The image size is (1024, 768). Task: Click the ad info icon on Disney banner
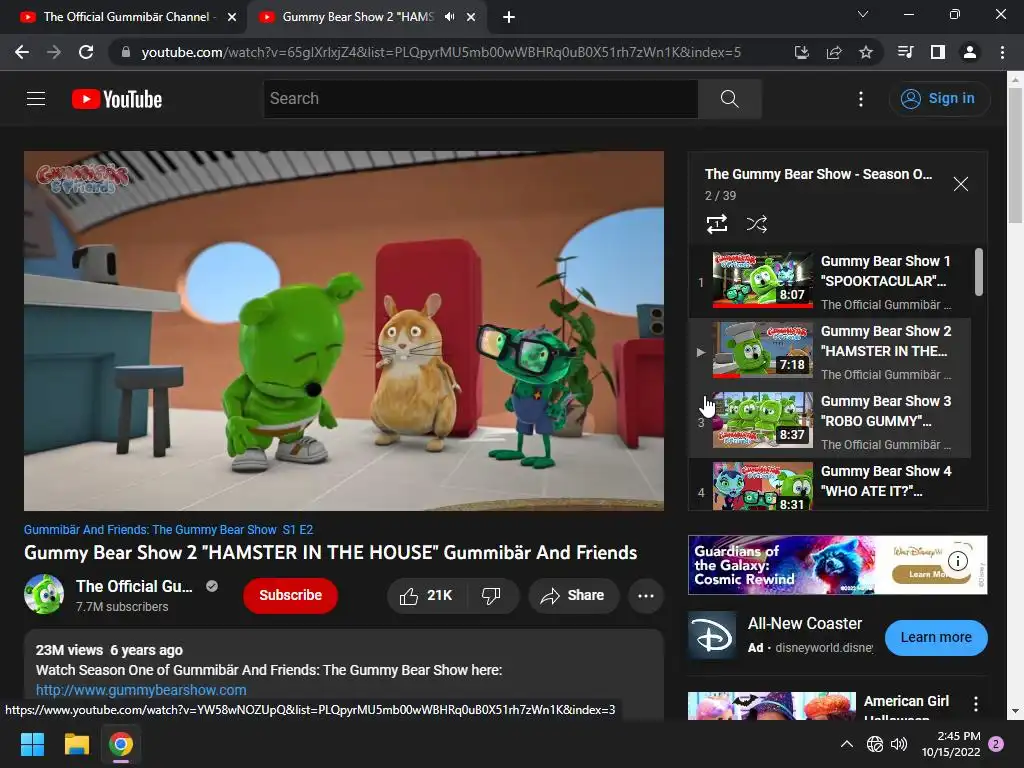957,560
